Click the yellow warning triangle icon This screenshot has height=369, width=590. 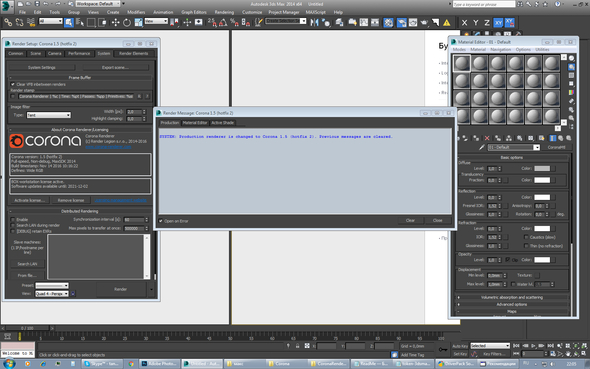[447, 23]
